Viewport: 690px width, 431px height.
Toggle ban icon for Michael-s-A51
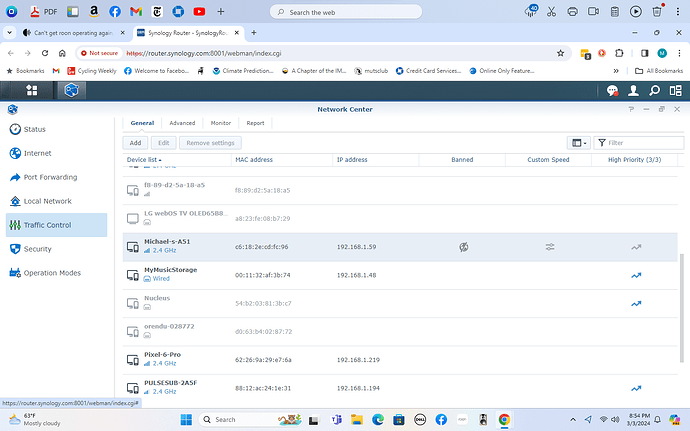tap(463, 247)
